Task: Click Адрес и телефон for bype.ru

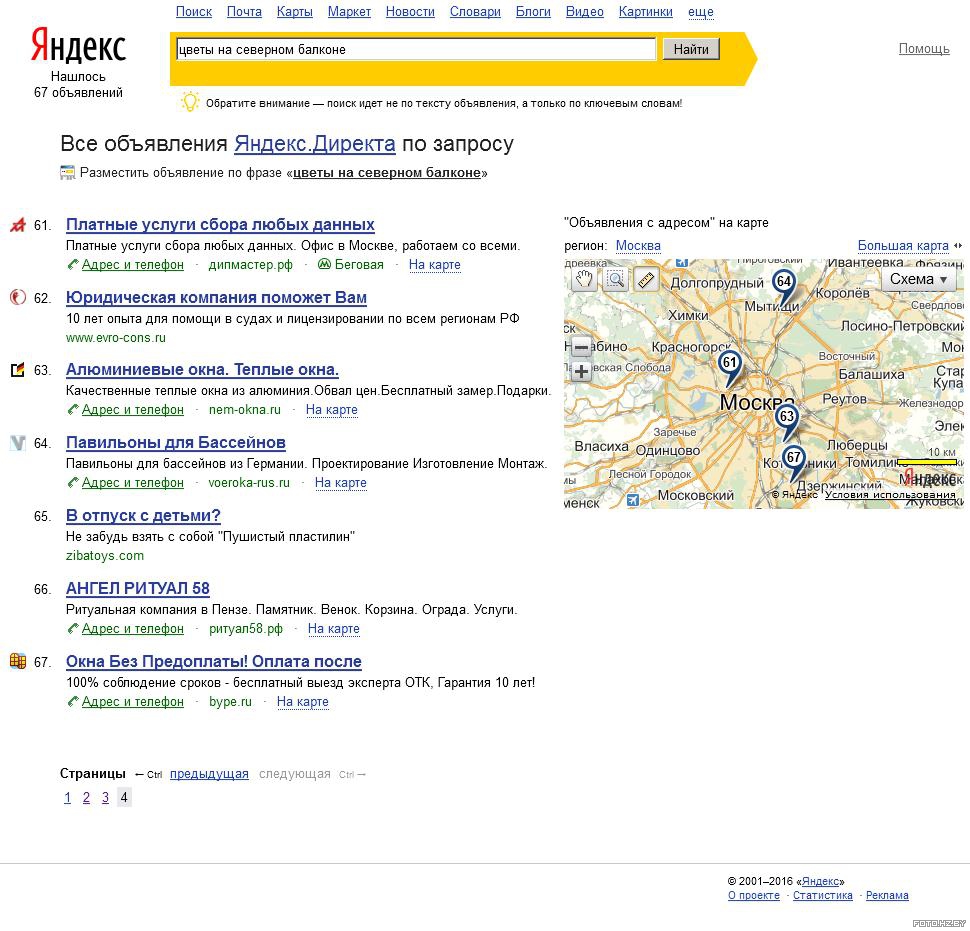Action: tap(133, 701)
